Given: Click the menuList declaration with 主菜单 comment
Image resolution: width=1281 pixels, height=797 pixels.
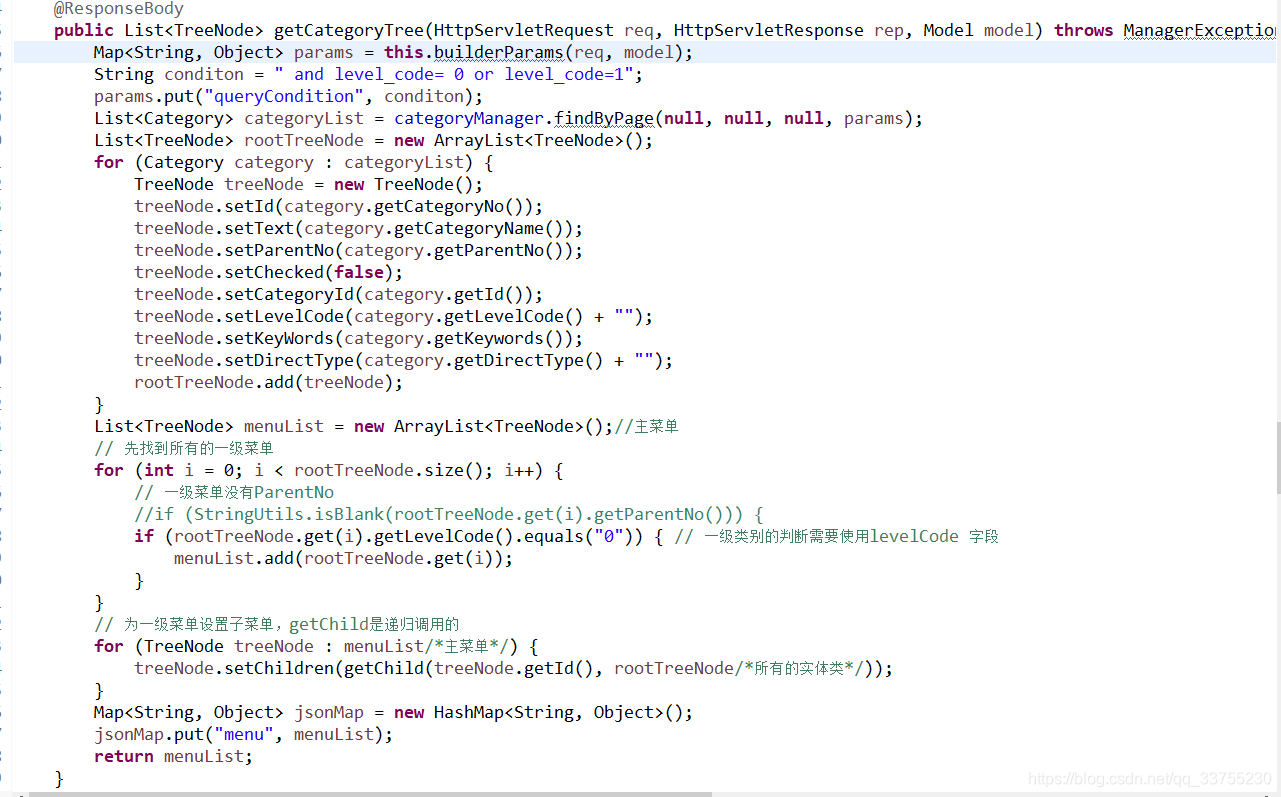Looking at the screenshot, I should 386,426.
